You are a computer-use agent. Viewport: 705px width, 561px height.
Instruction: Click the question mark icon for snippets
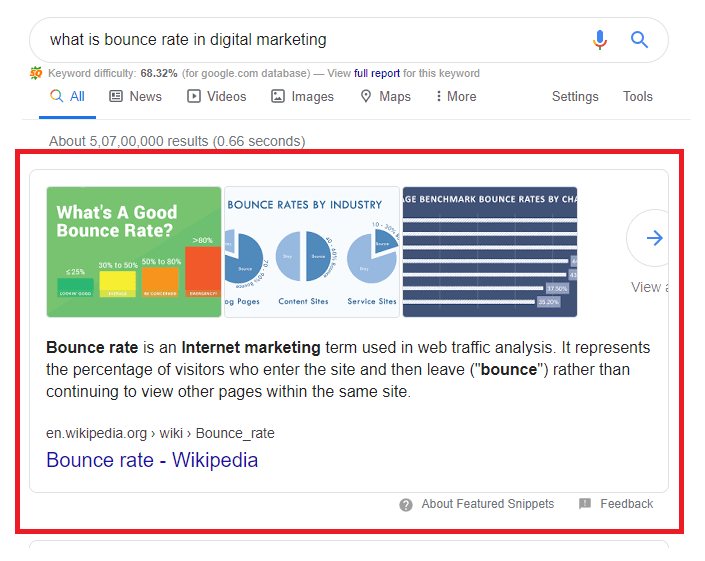point(406,505)
